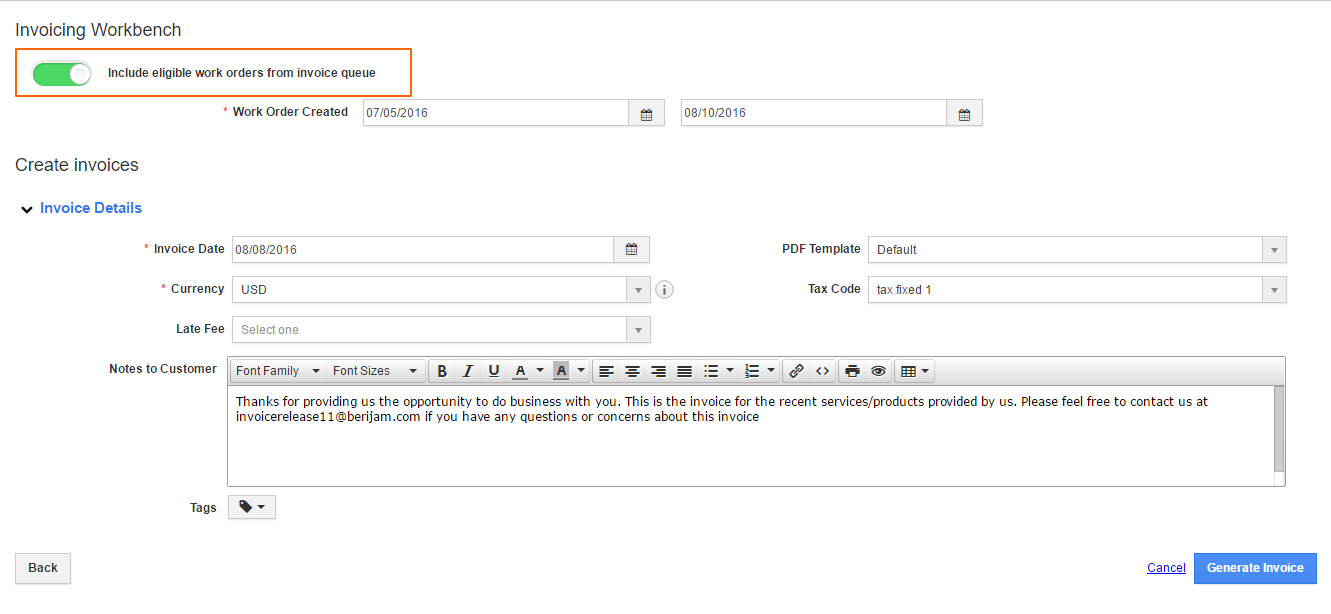This screenshot has height=614, width=1331.
Task: Click the underline formatting icon
Action: pyautogui.click(x=494, y=371)
